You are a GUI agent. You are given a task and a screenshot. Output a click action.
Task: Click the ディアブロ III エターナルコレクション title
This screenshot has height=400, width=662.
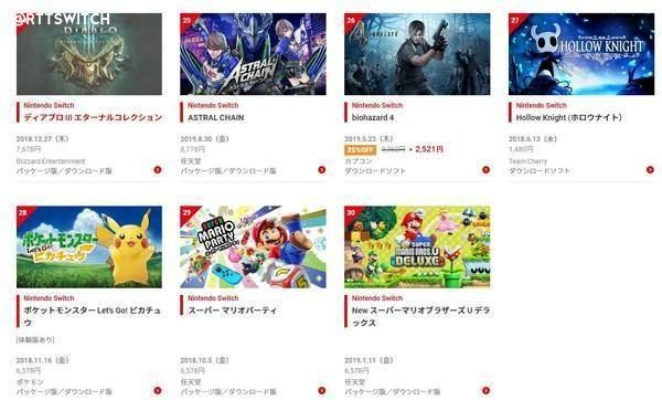pyautogui.click(x=92, y=118)
